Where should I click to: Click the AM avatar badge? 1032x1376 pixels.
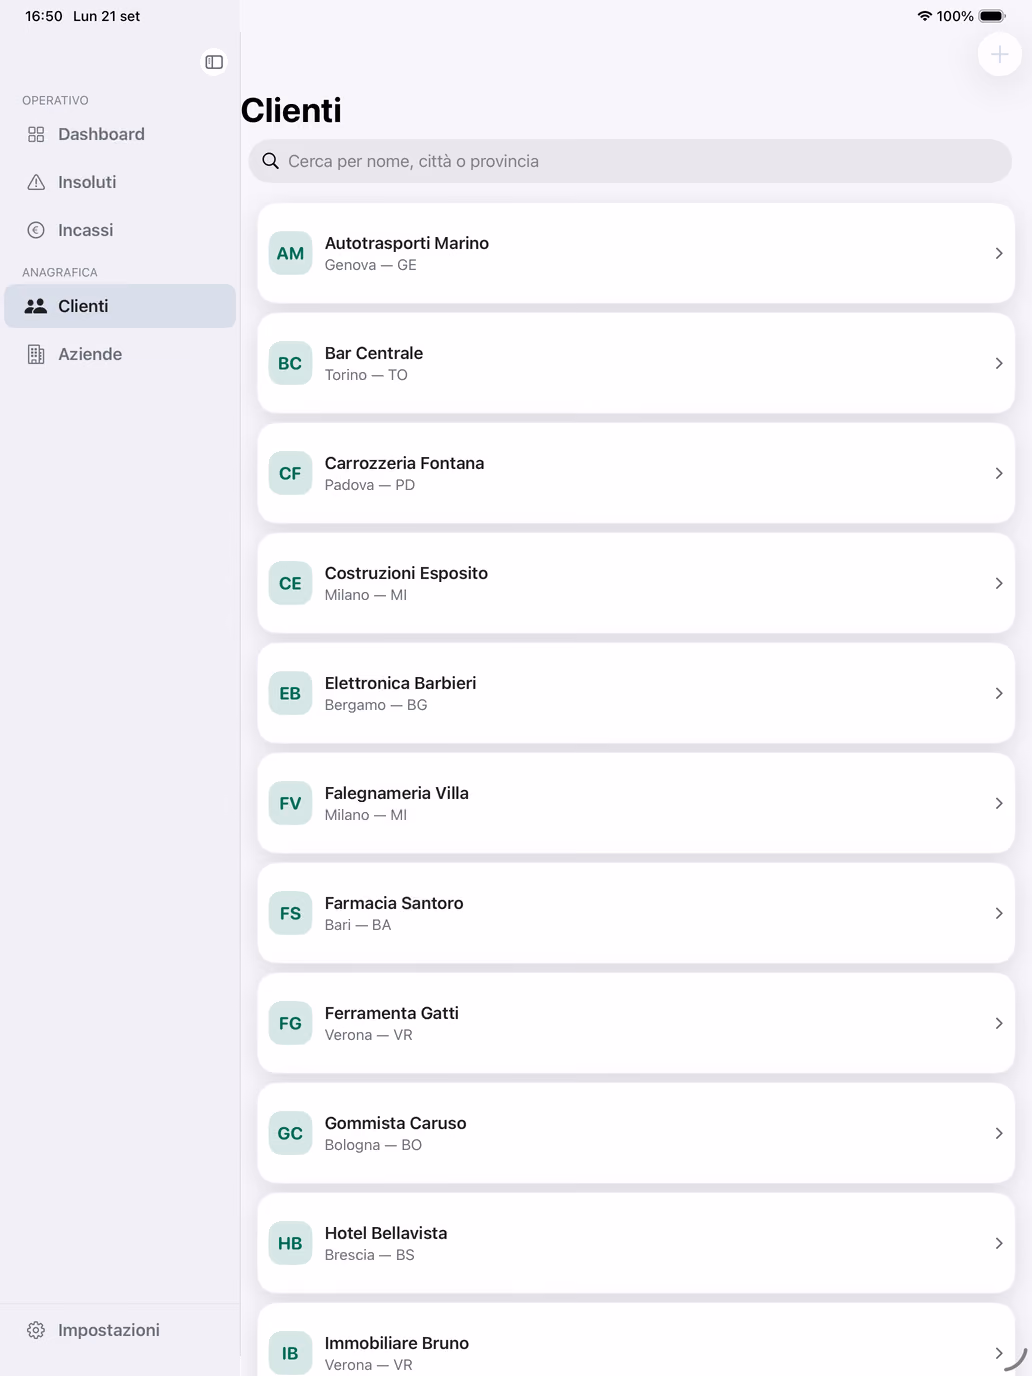pyautogui.click(x=290, y=253)
